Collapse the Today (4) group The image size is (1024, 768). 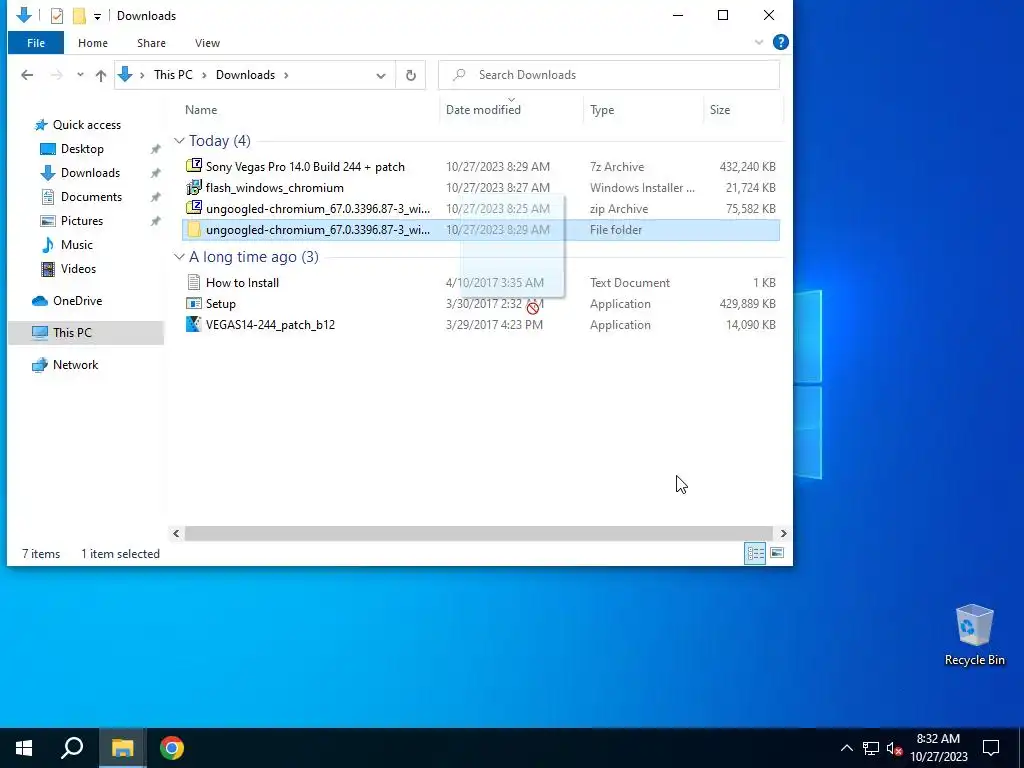[179, 141]
